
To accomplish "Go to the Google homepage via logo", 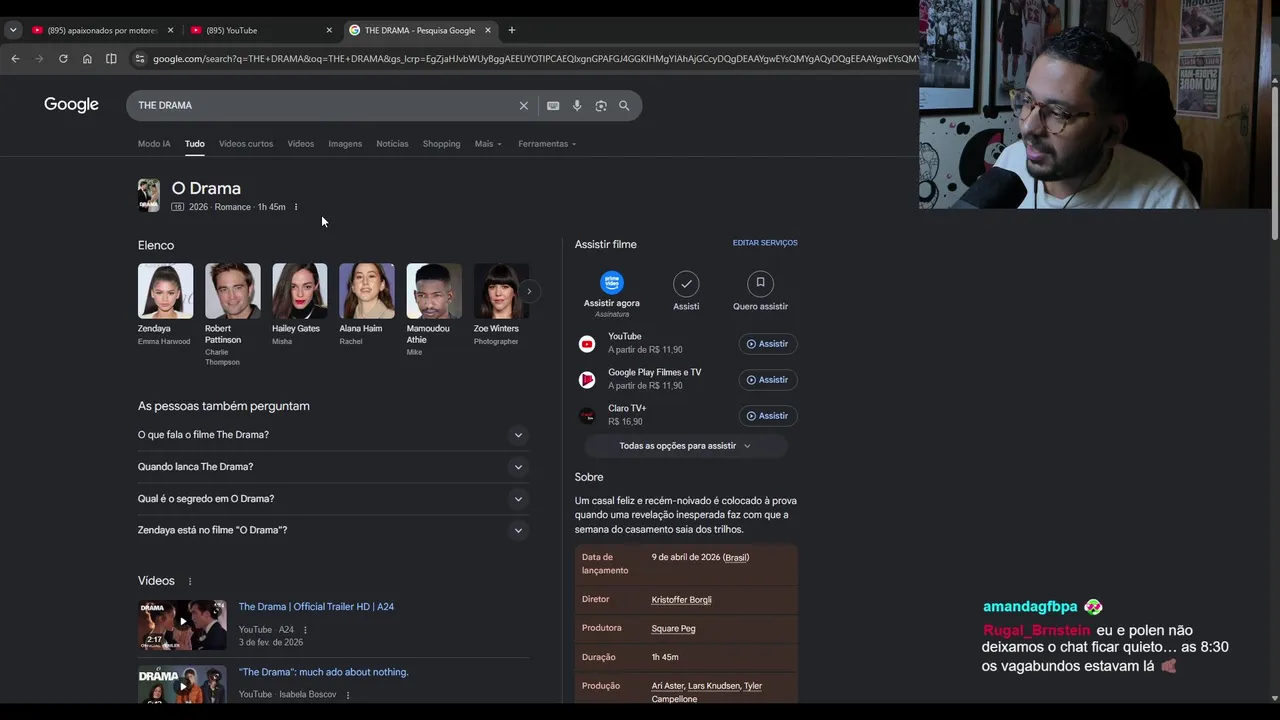I will [x=71, y=105].
